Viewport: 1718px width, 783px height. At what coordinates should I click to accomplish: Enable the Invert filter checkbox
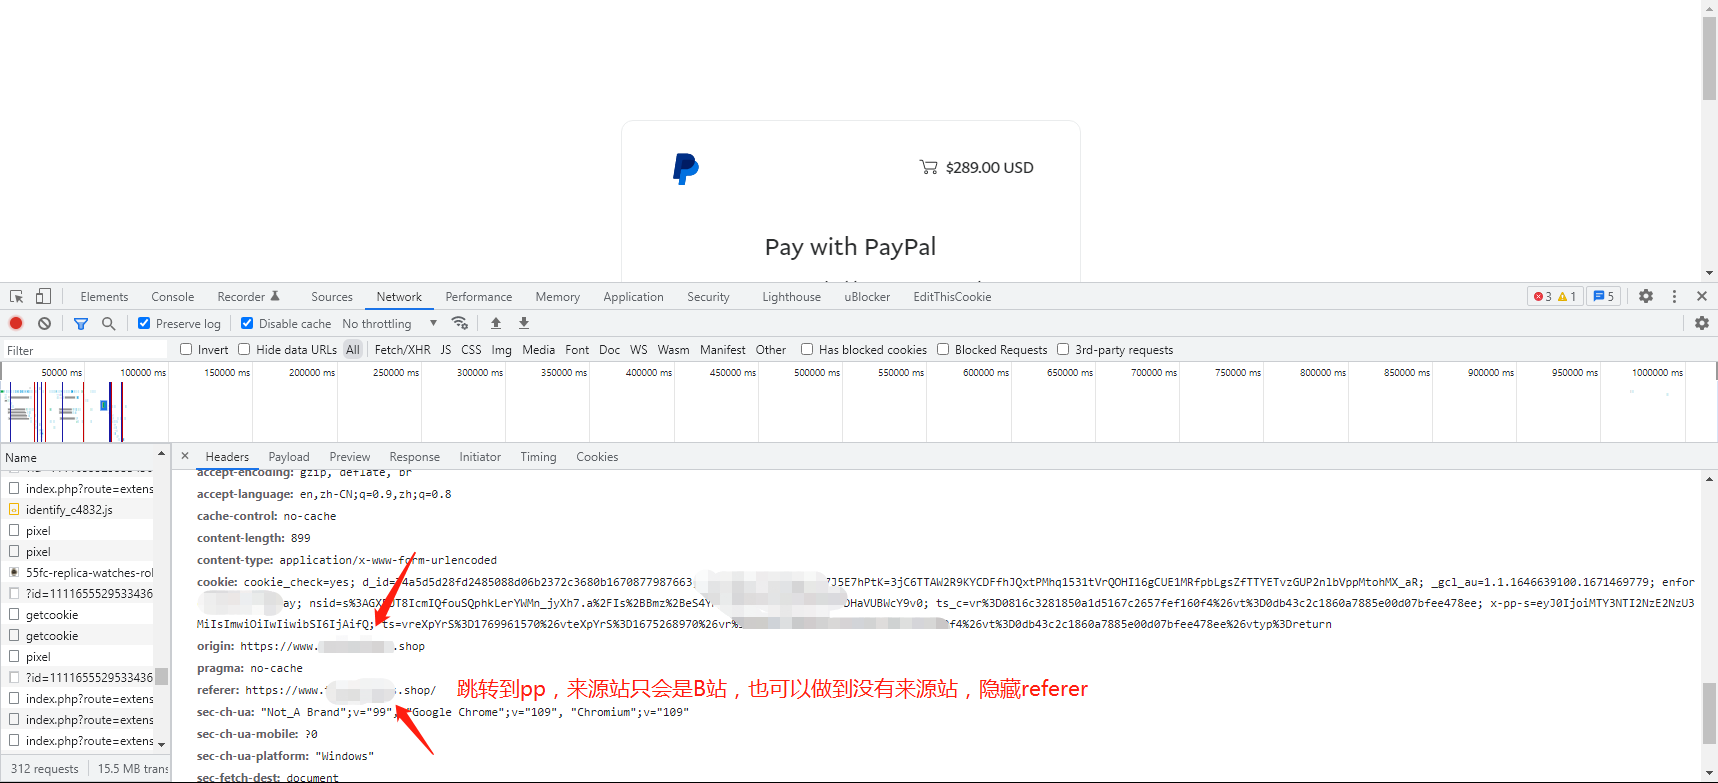tap(186, 349)
